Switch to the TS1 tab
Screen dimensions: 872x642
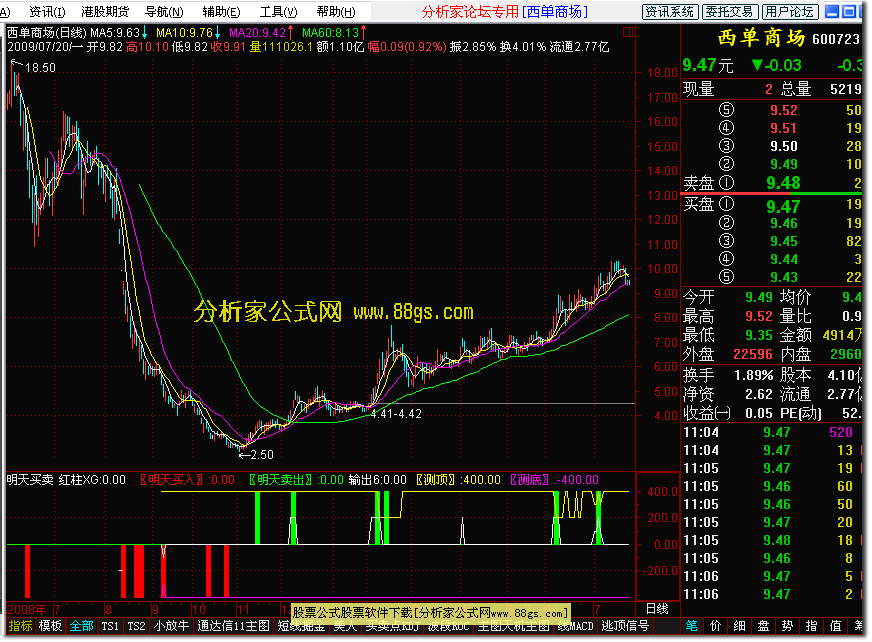pyautogui.click(x=110, y=626)
